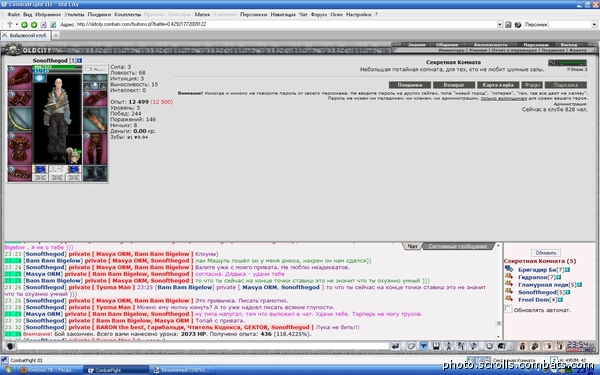This screenshot has height=375, width=600.
Task: Click the hand icon in chat bar
Action: click(548, 346)
